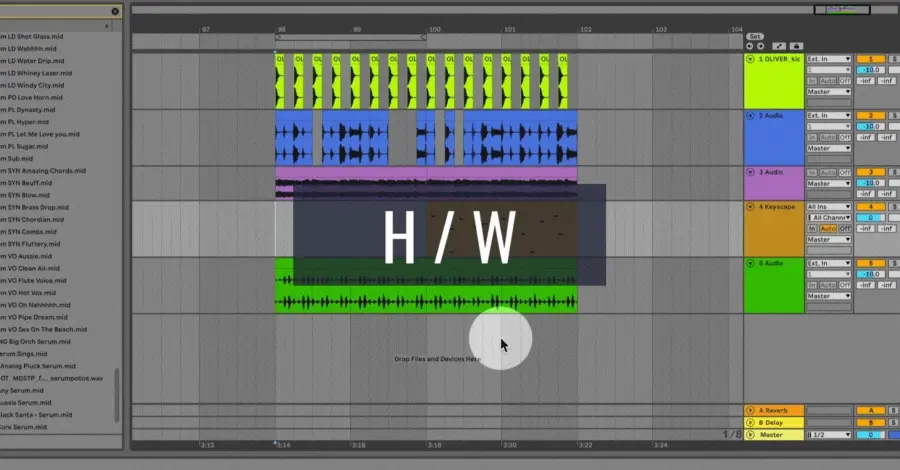This screenshot has width=900, height=470.
Task: Solo the Keyscape track
Action: point(894,207)
